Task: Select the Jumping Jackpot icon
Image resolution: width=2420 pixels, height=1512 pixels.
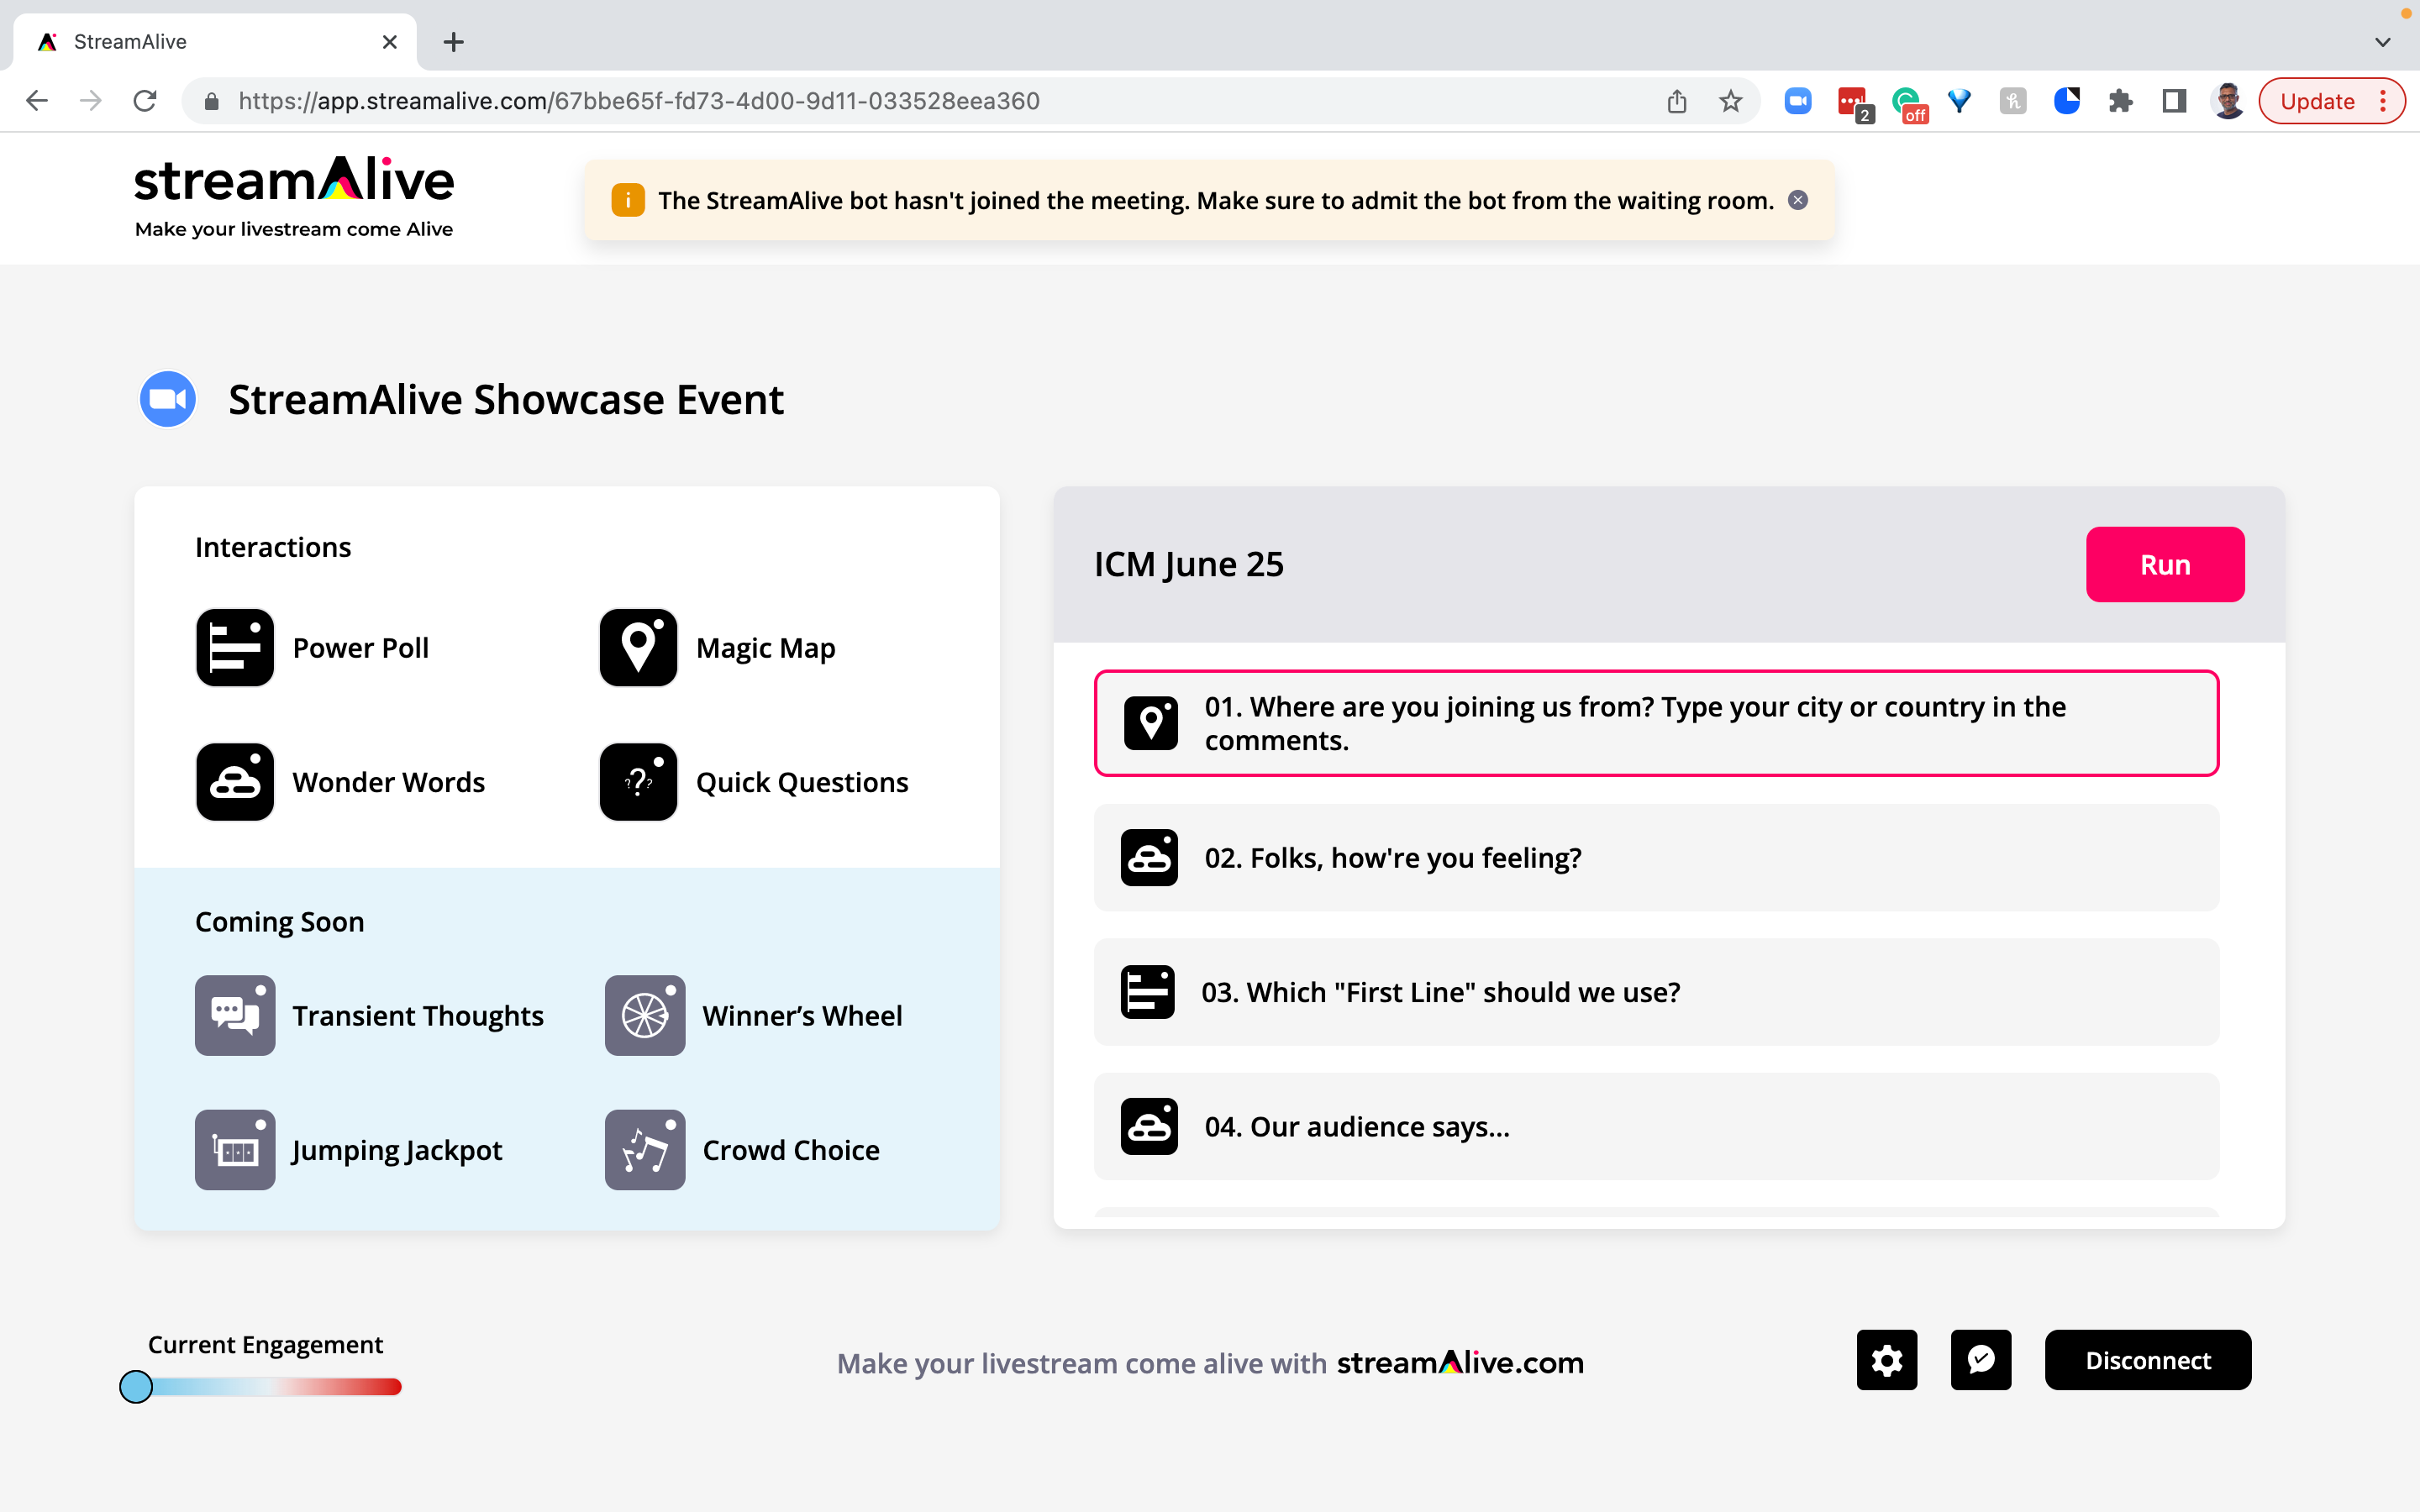Action: pos(235,1150)
